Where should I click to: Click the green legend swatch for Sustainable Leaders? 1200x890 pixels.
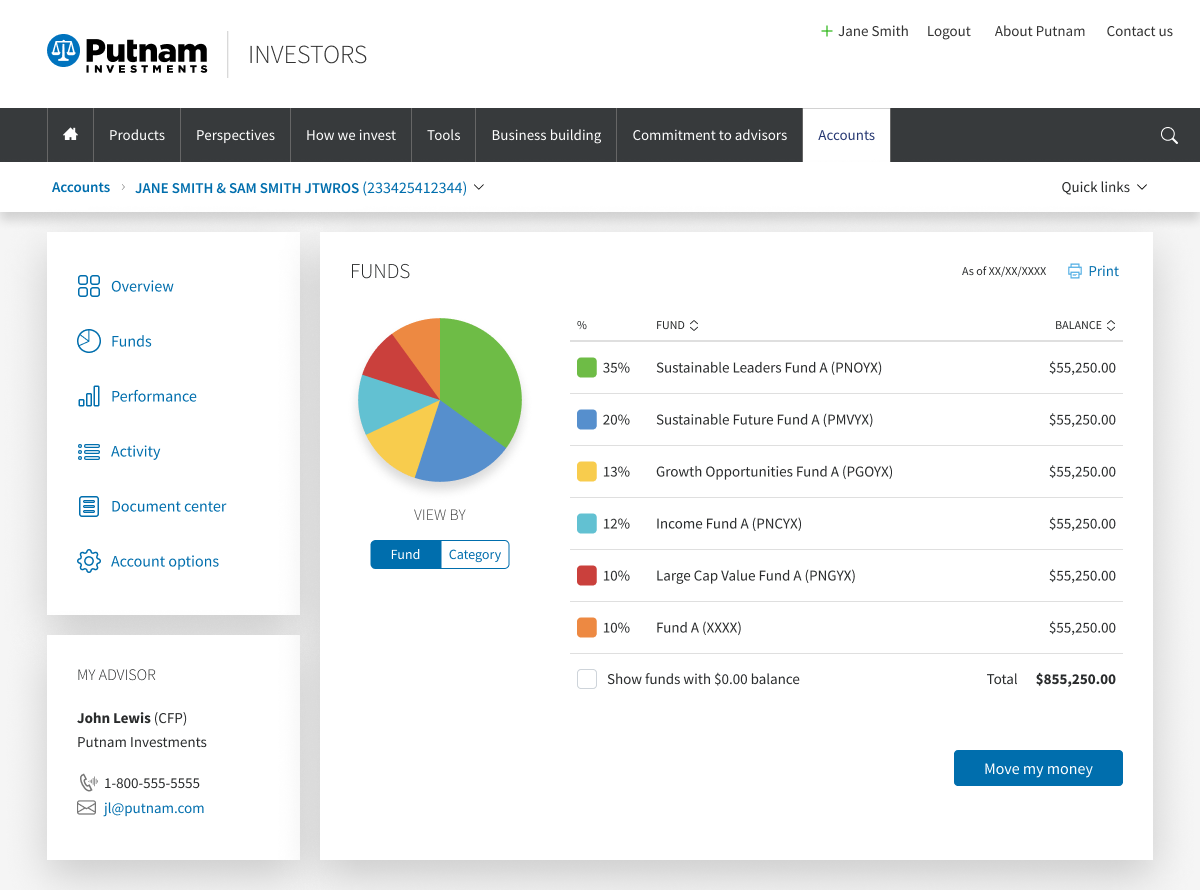[587, 367]
